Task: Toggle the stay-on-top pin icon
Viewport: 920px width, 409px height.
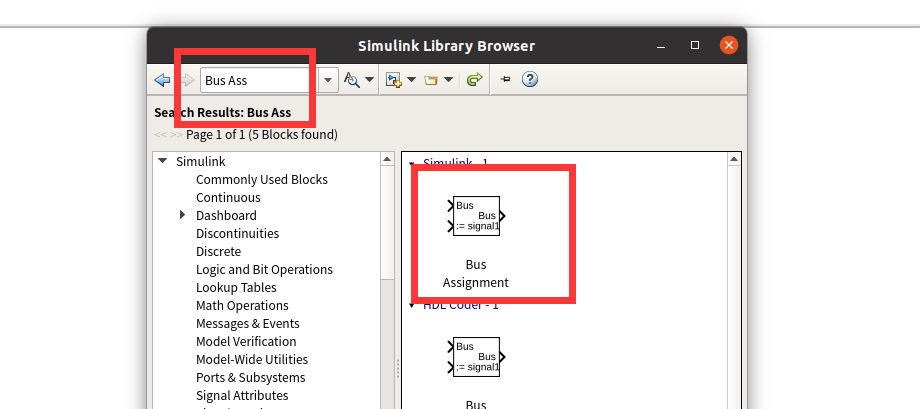Action: point(505,80)
